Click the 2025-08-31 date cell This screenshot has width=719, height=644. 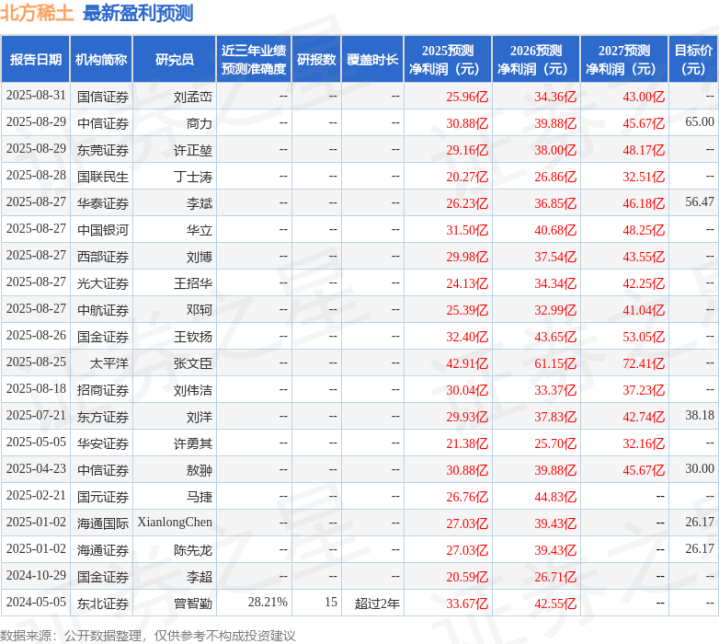pos(36,95)
